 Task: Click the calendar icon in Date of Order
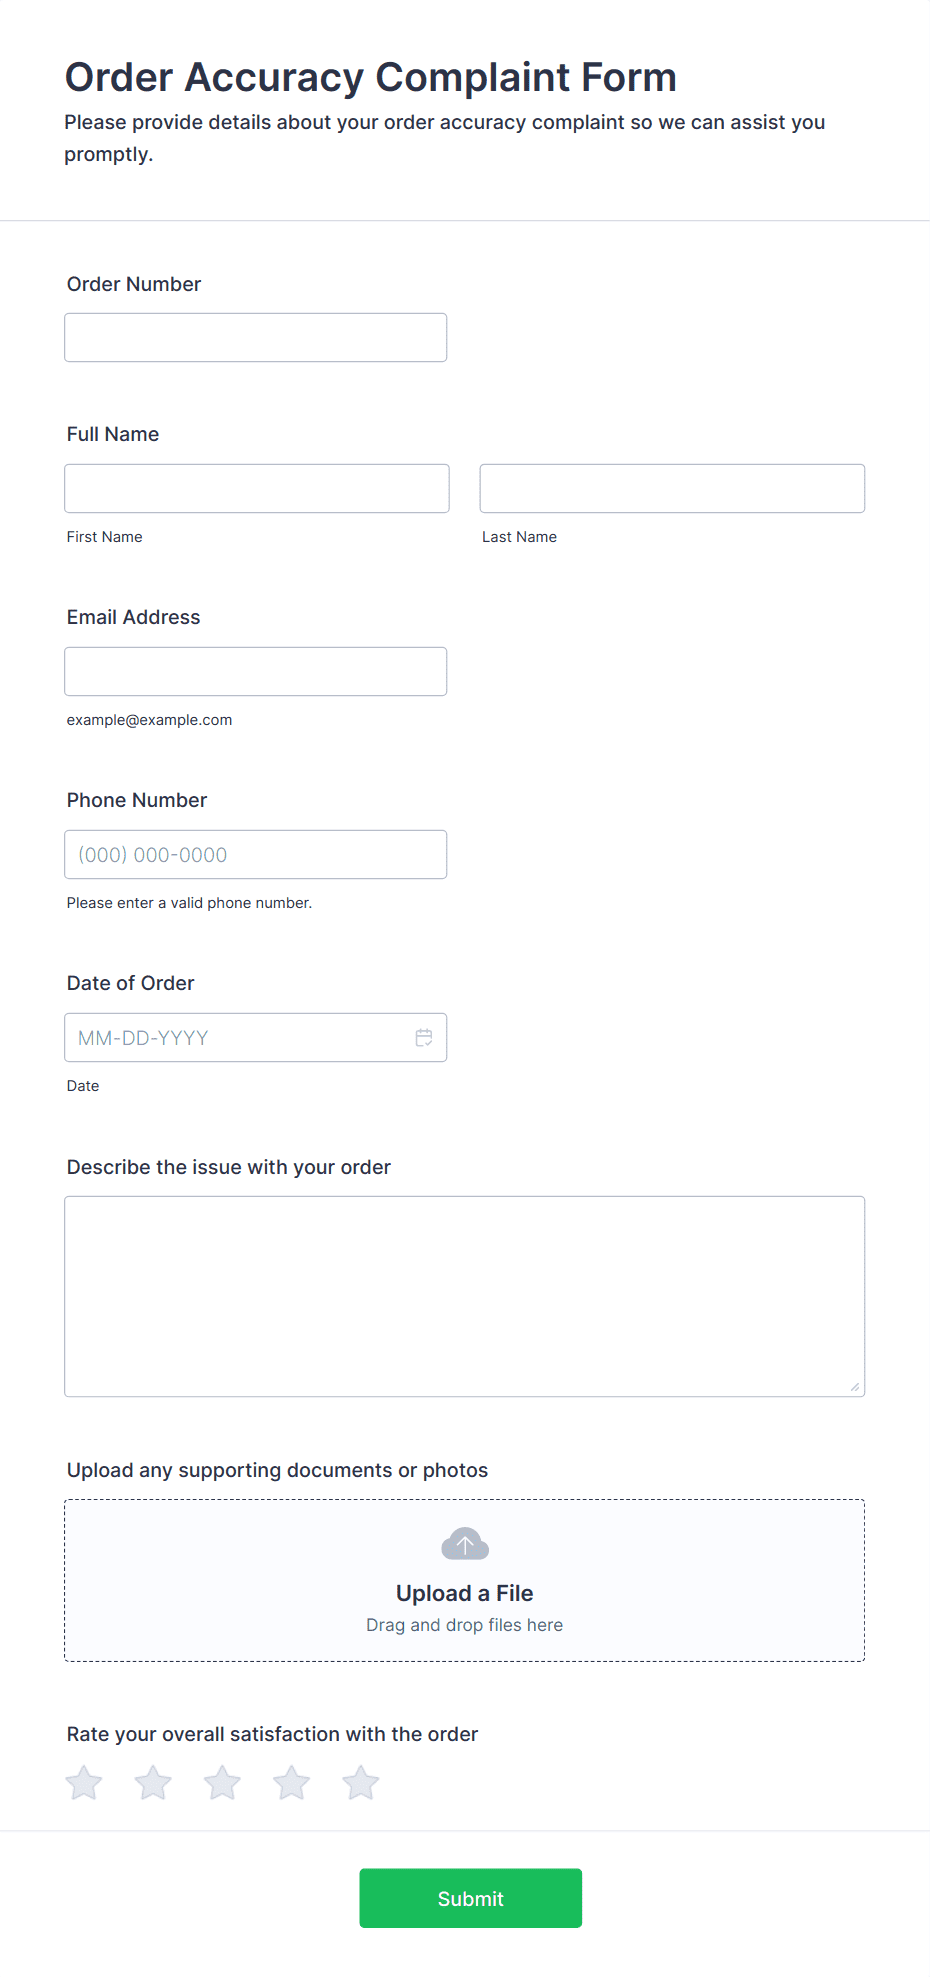[424, 1038]
